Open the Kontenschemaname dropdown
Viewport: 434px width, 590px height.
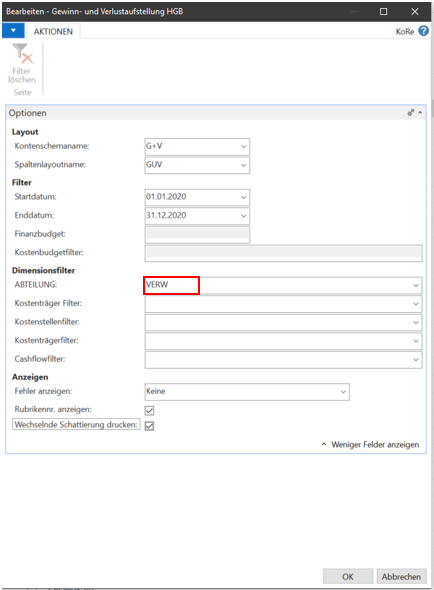pyautogui.click(x=244, y=146)
